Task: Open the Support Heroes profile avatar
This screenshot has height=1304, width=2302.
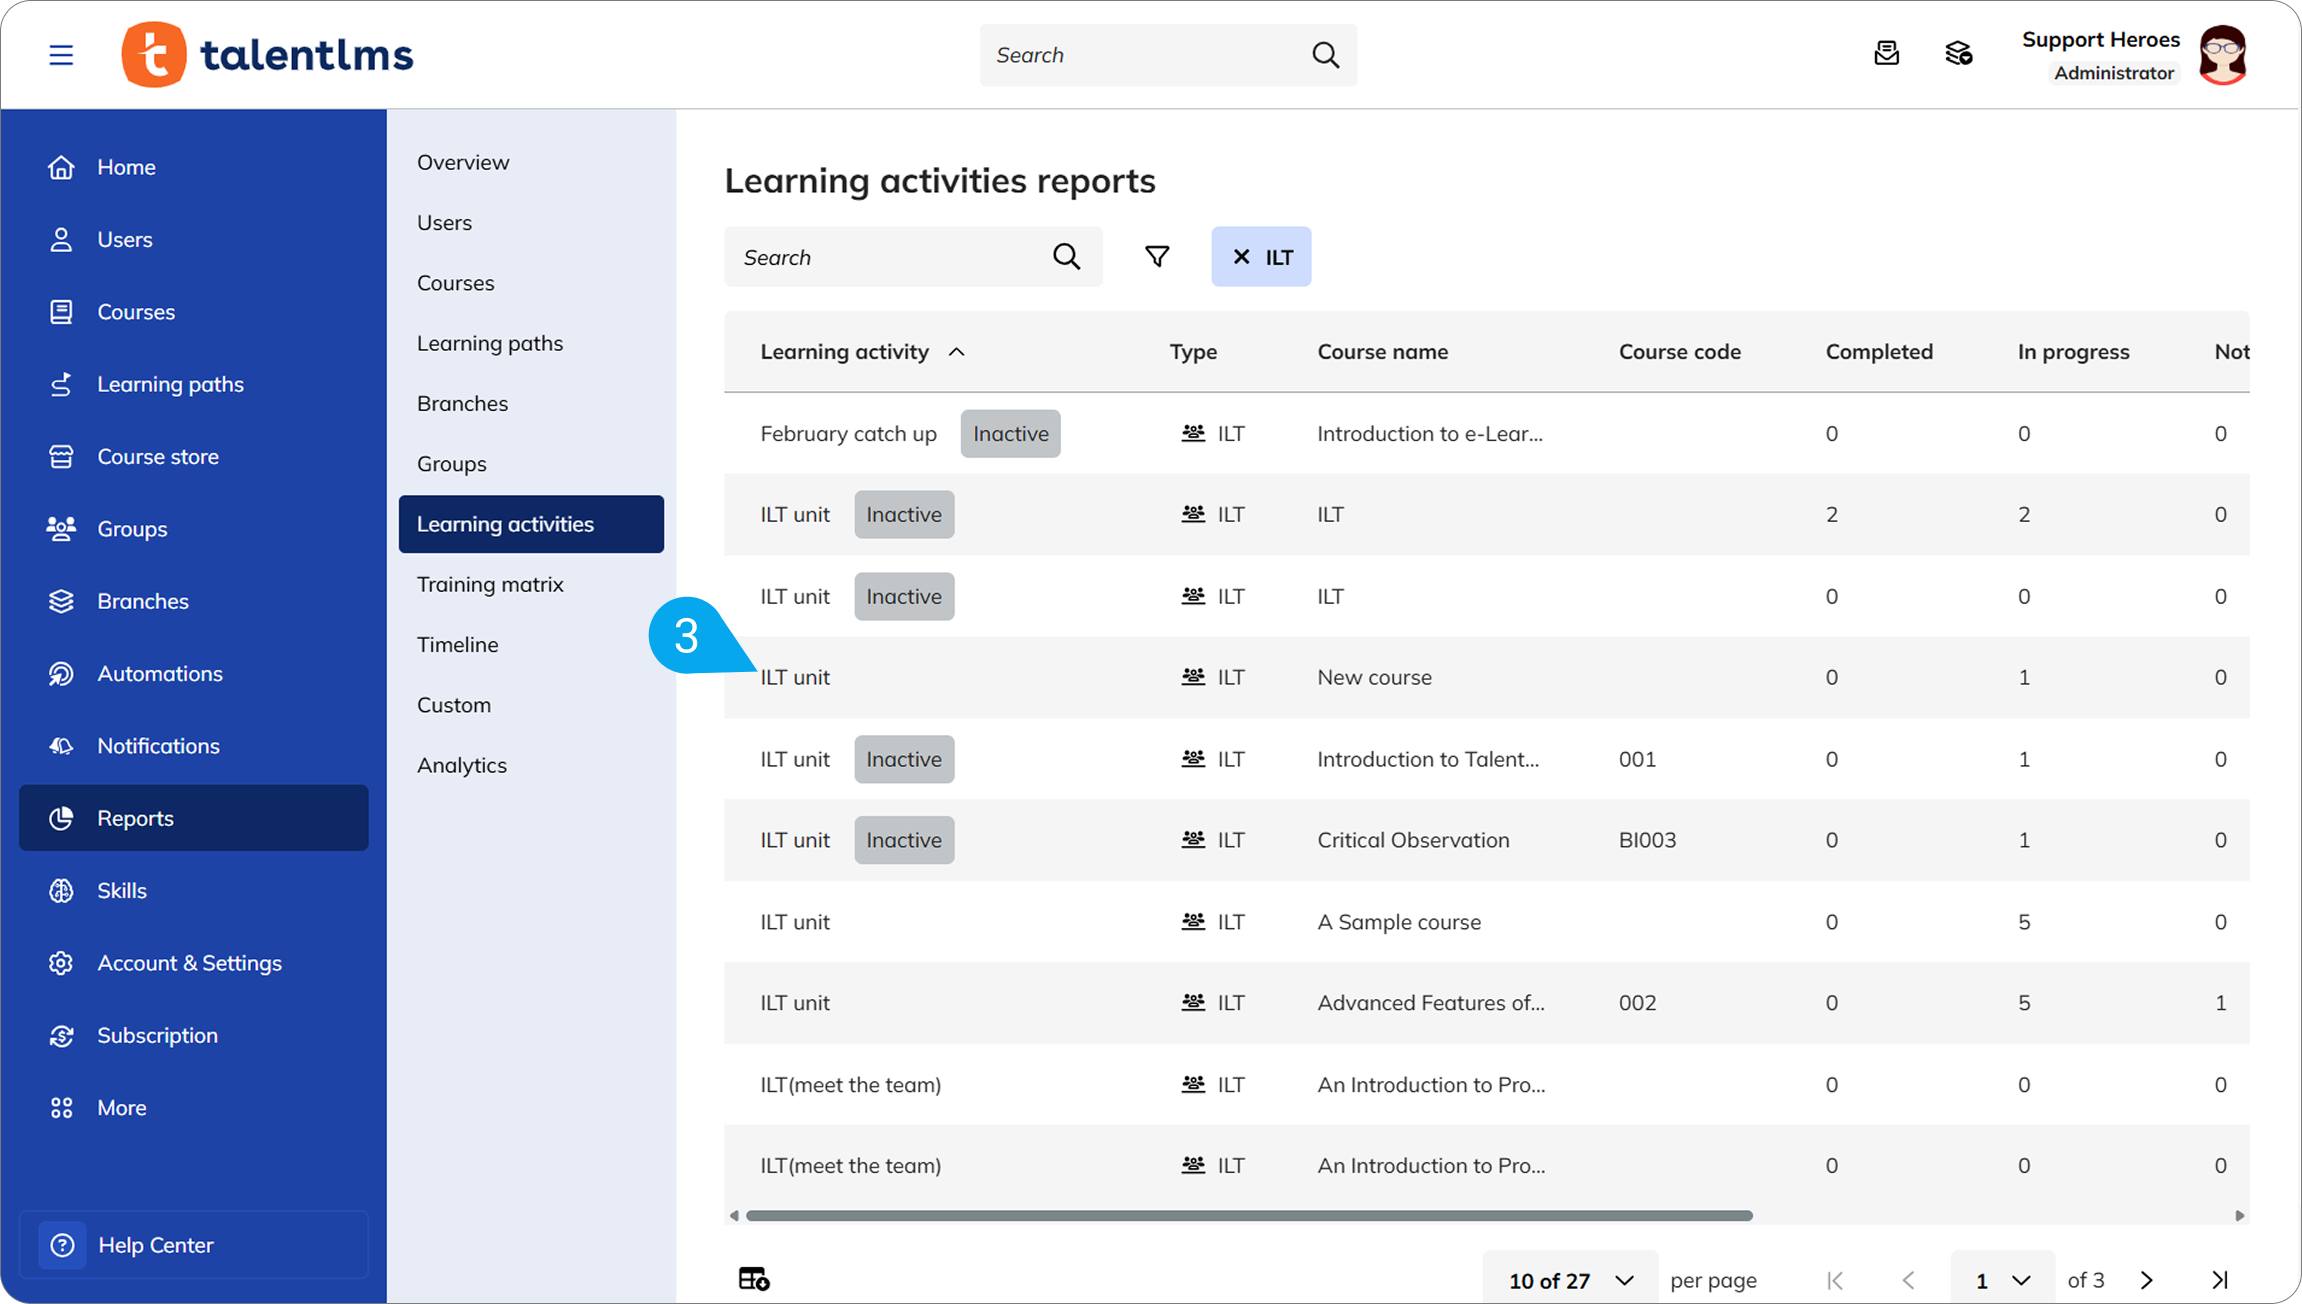Action: point(2222,55)
